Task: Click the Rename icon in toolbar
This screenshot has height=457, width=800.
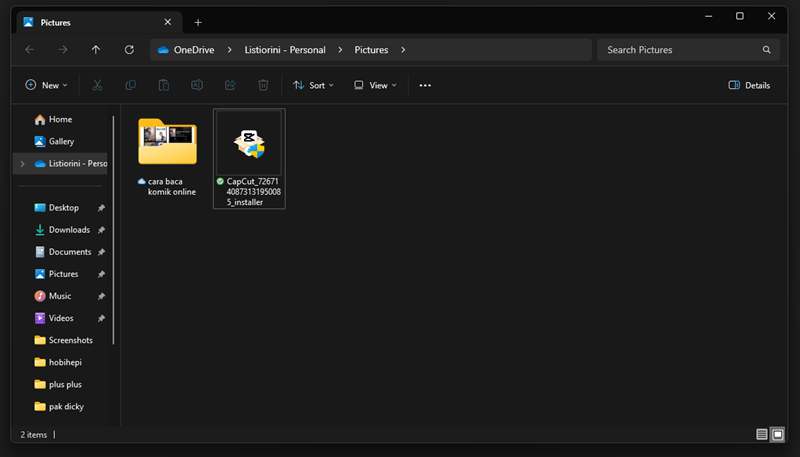Action: (x=197, y=86)
